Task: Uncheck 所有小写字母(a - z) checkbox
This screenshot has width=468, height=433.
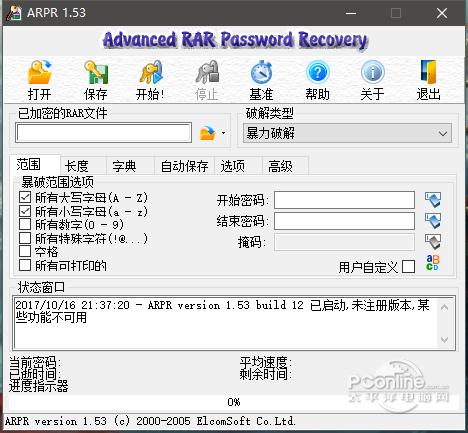Action: point(25,211)
